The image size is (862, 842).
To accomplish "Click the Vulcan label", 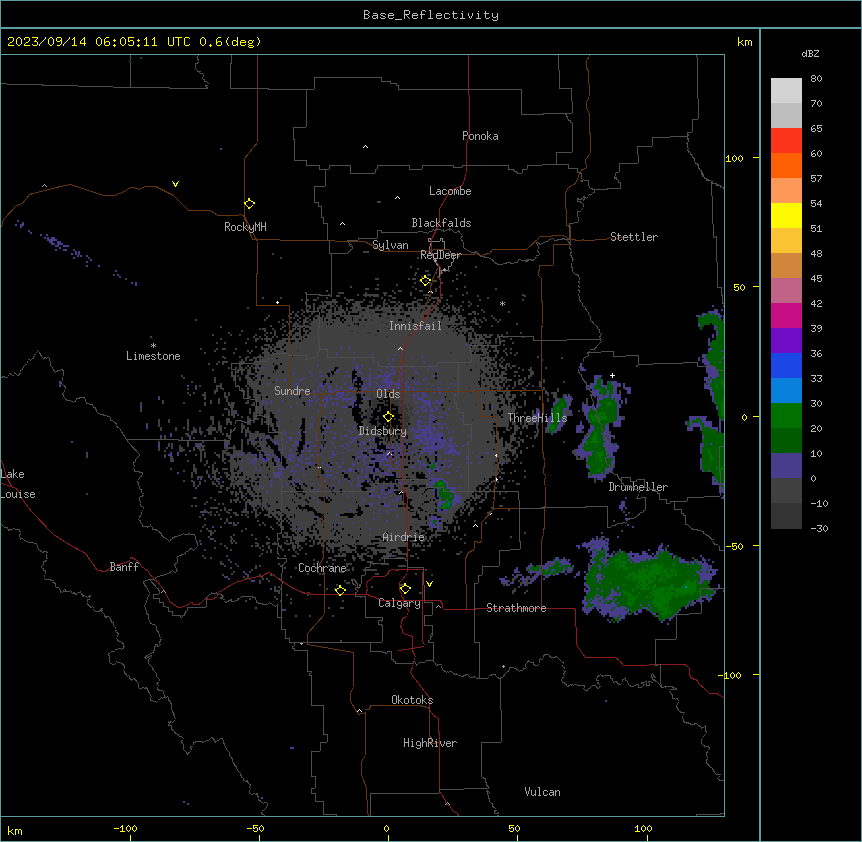I will 542,792.
